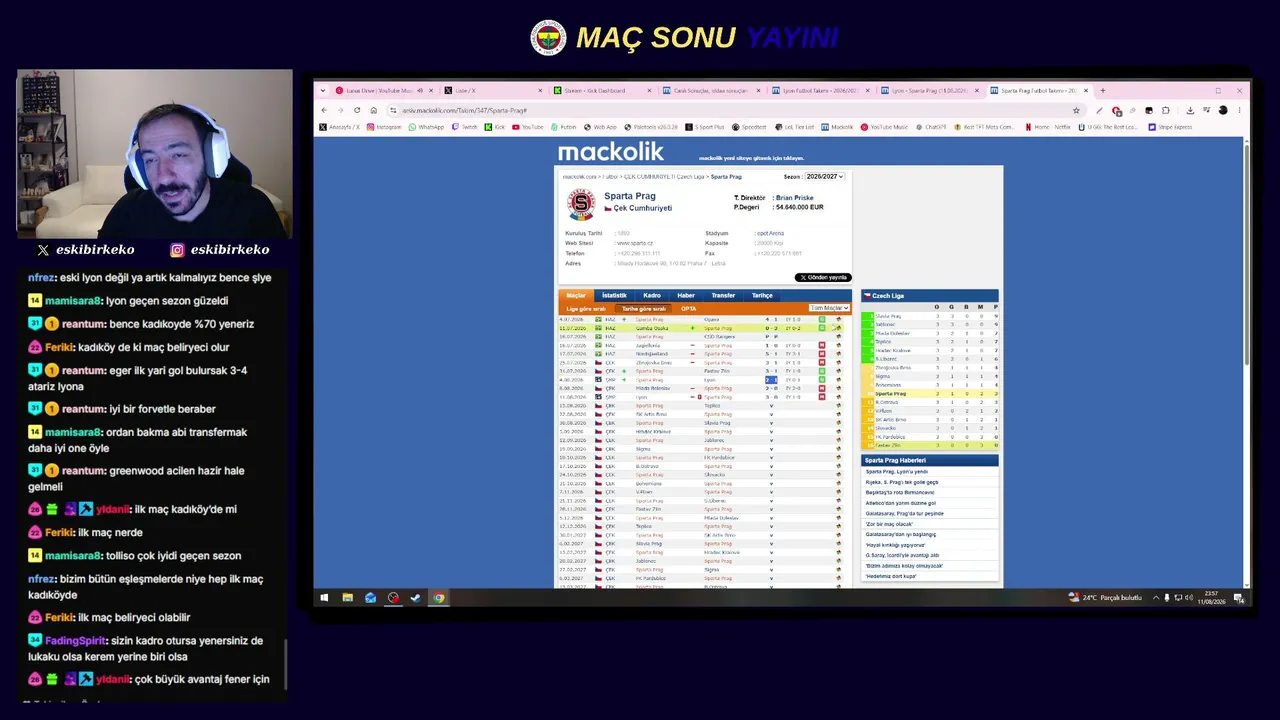Show hidden system tray icons
The height and width of the screenshot is (720, 1280).
click(x=1156, y=598)
